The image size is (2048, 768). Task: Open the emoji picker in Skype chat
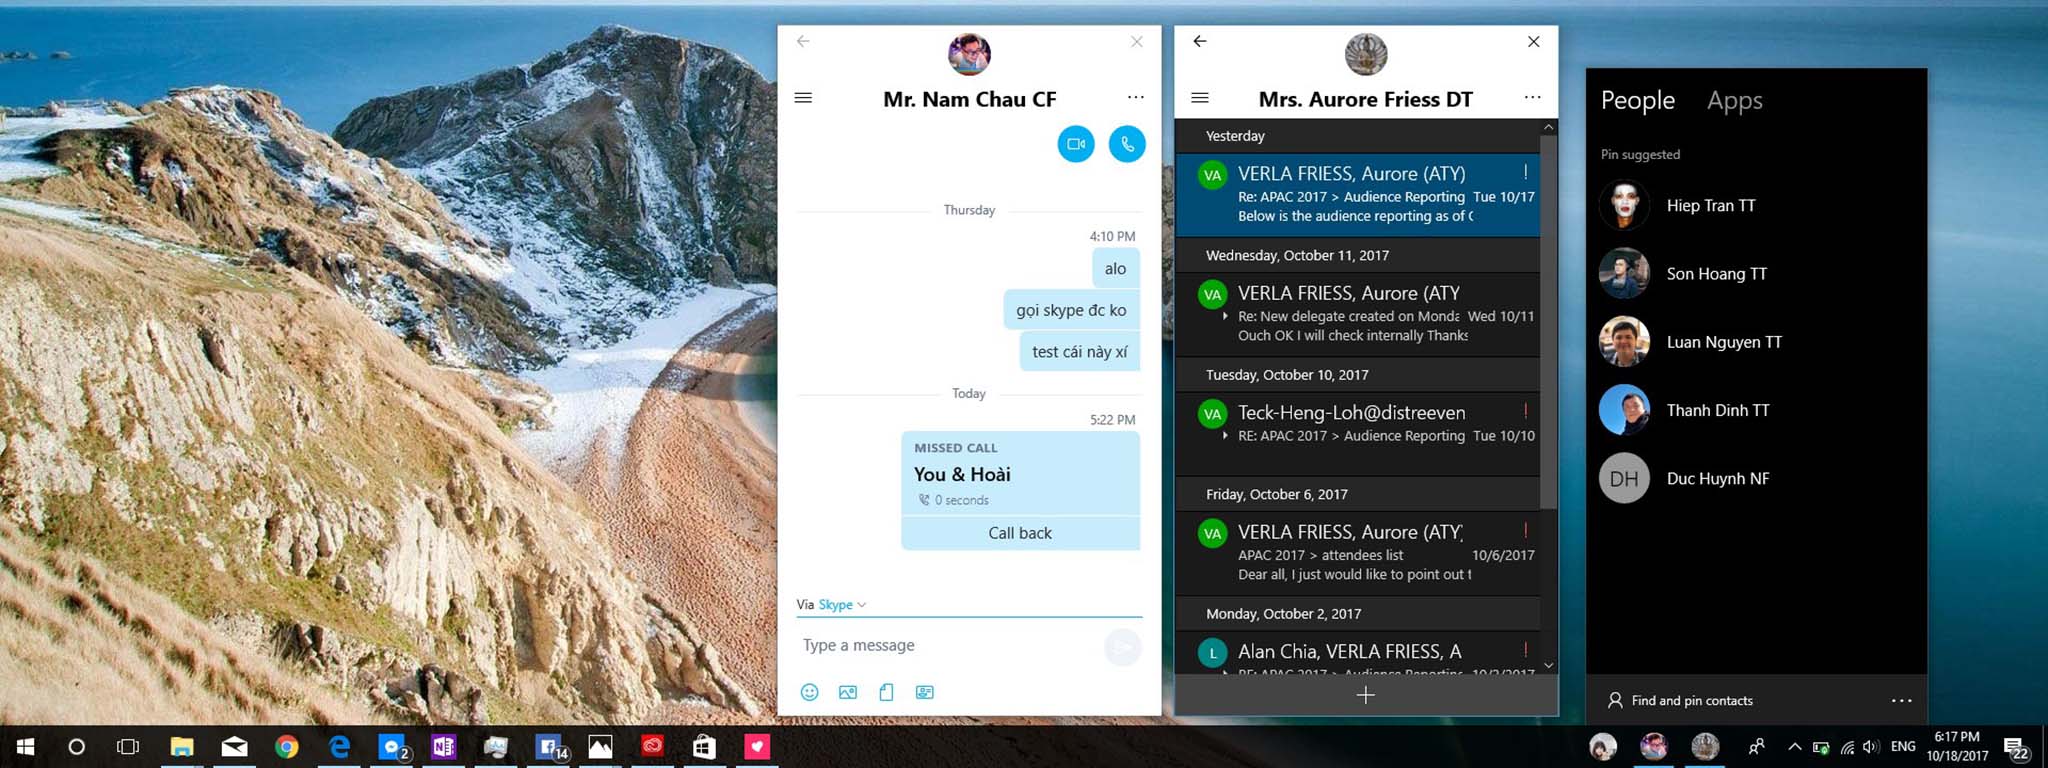click(x=810, y=692)
